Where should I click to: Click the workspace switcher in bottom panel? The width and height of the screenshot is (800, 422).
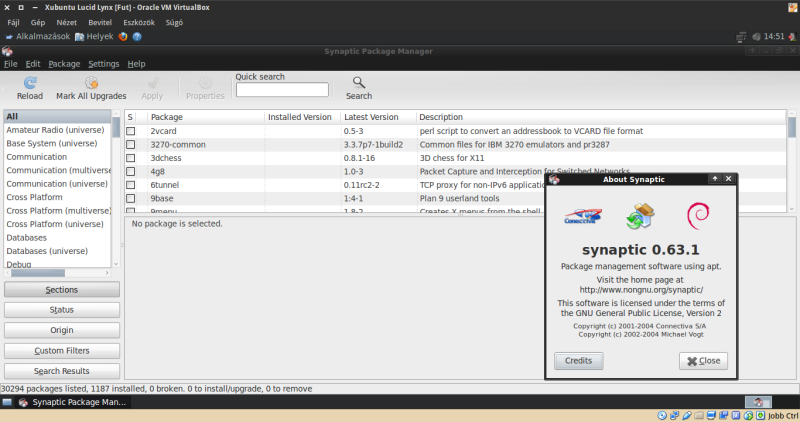758,402
